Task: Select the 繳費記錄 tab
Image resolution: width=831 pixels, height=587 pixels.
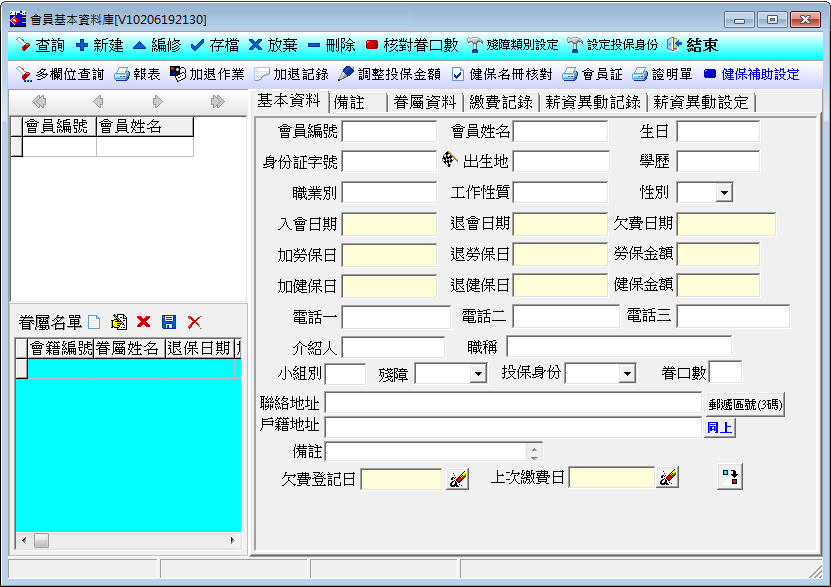Action: click(x=502, y=102)
